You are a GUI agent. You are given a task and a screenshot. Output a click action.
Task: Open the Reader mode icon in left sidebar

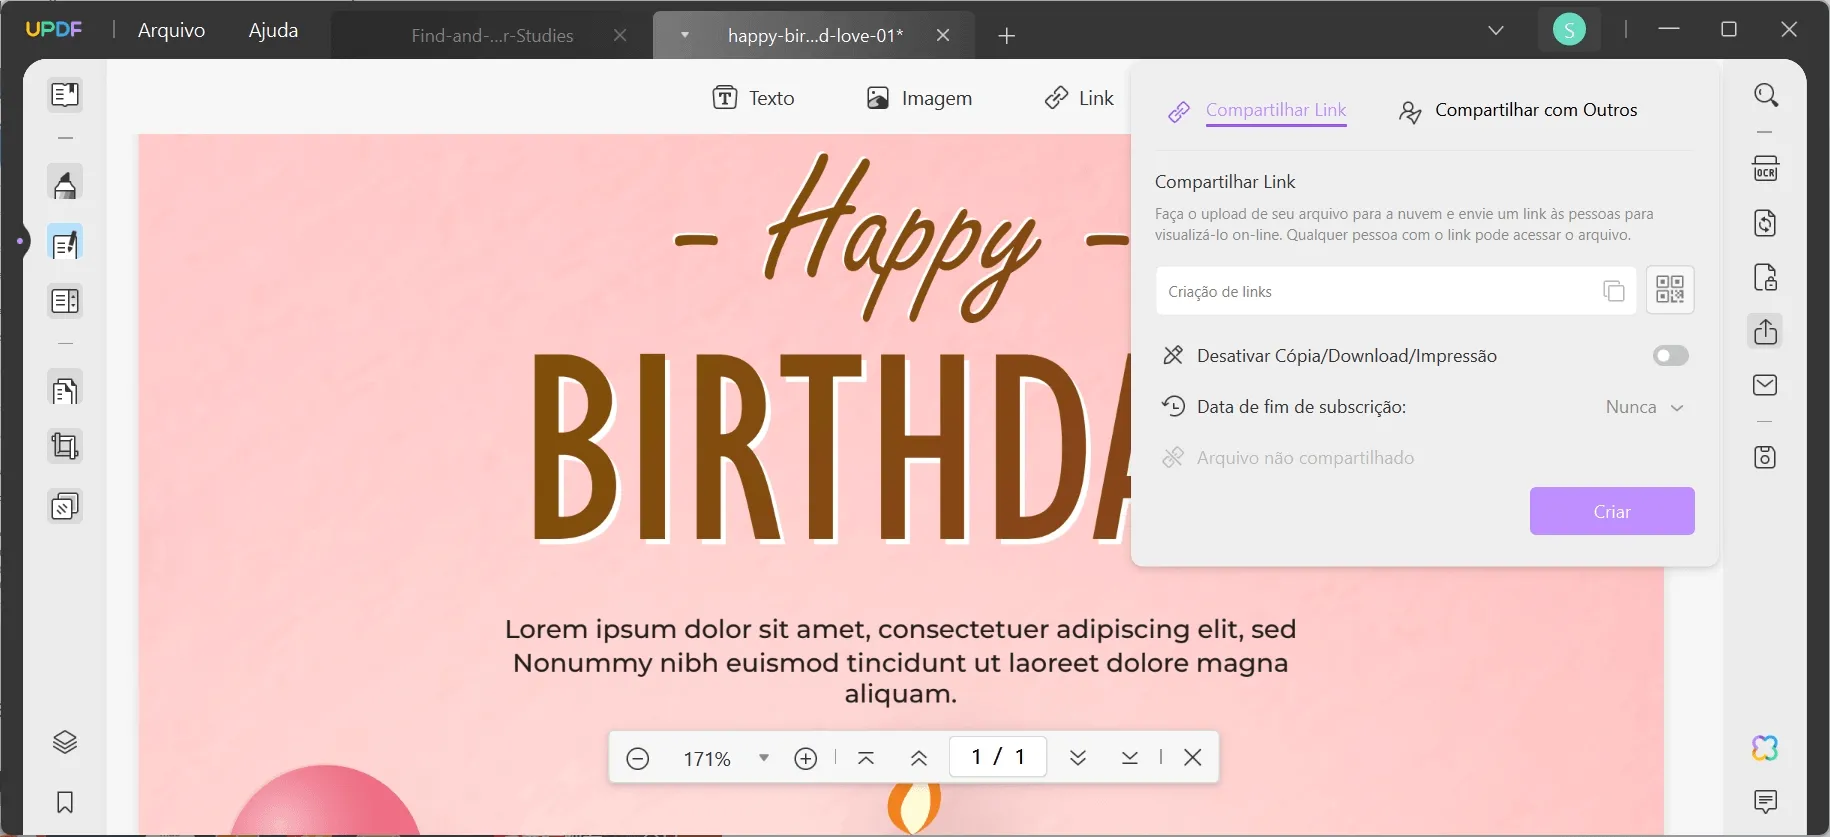(x=65, y=95)
